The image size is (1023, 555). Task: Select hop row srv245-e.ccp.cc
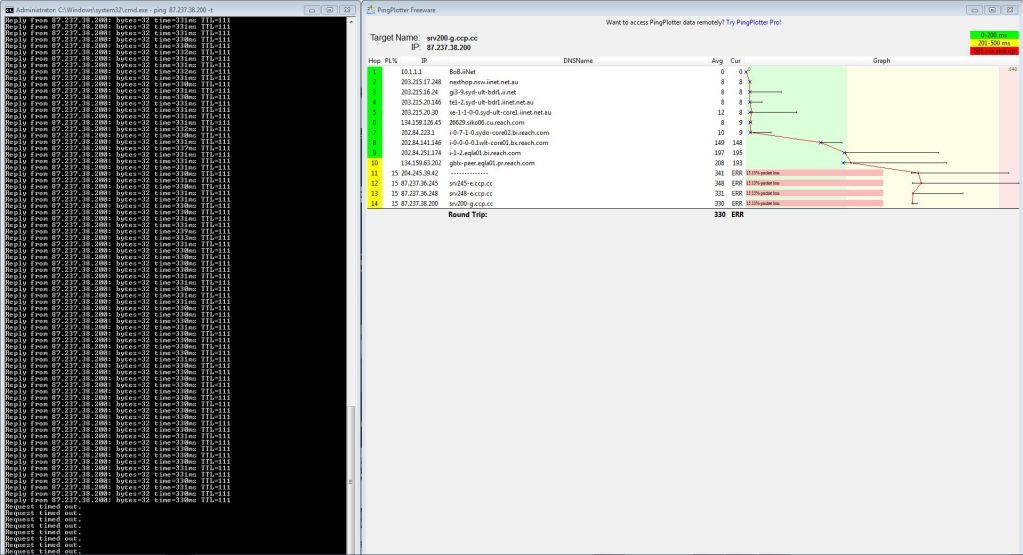693,183
